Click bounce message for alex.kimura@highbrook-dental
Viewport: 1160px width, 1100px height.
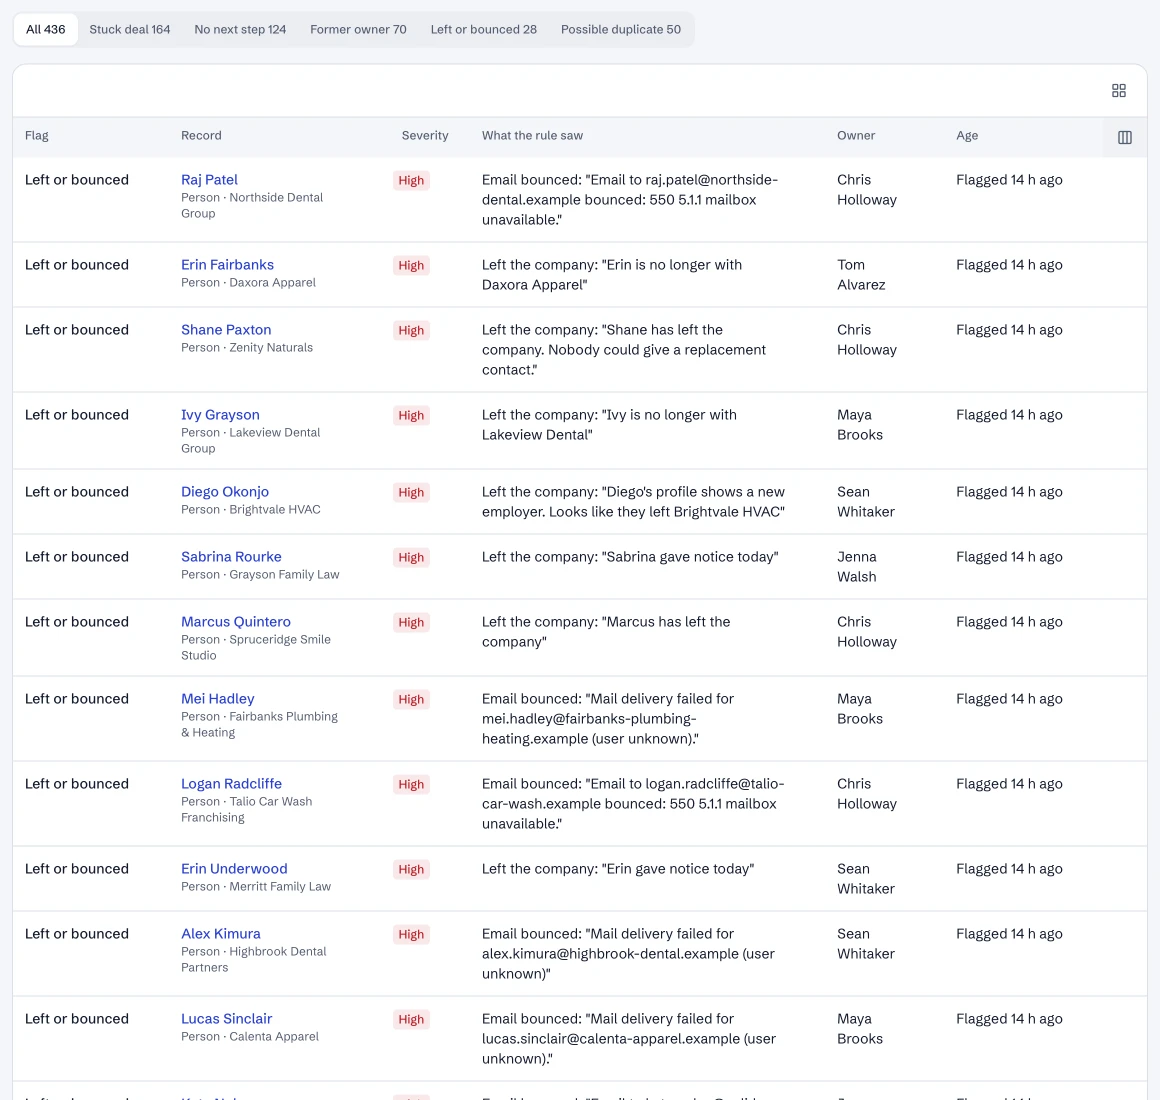tap(628, 954)
